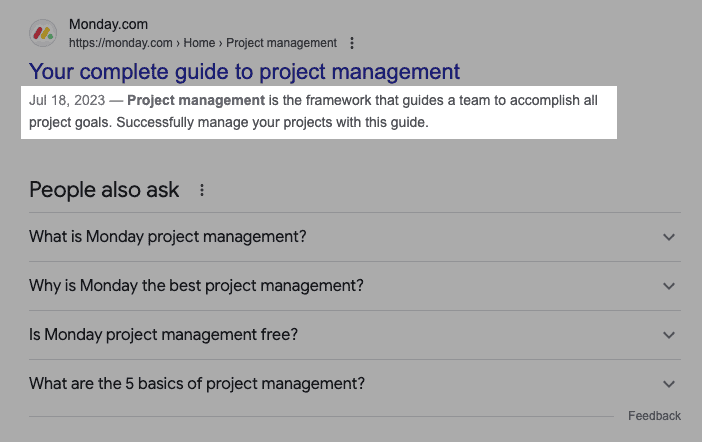
Task: Click the bold 'Project management' snippet text
Action: 196,100
